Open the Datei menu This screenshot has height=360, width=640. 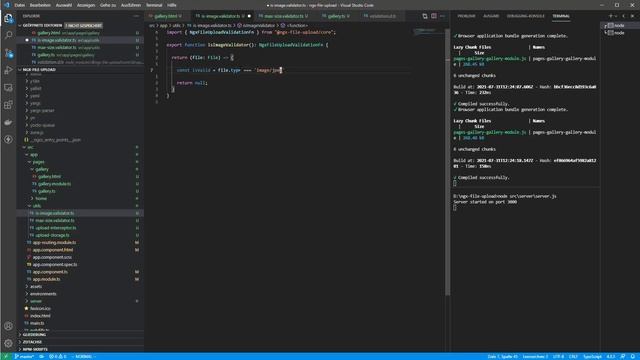pyautogui.click(x=20, y=5)
